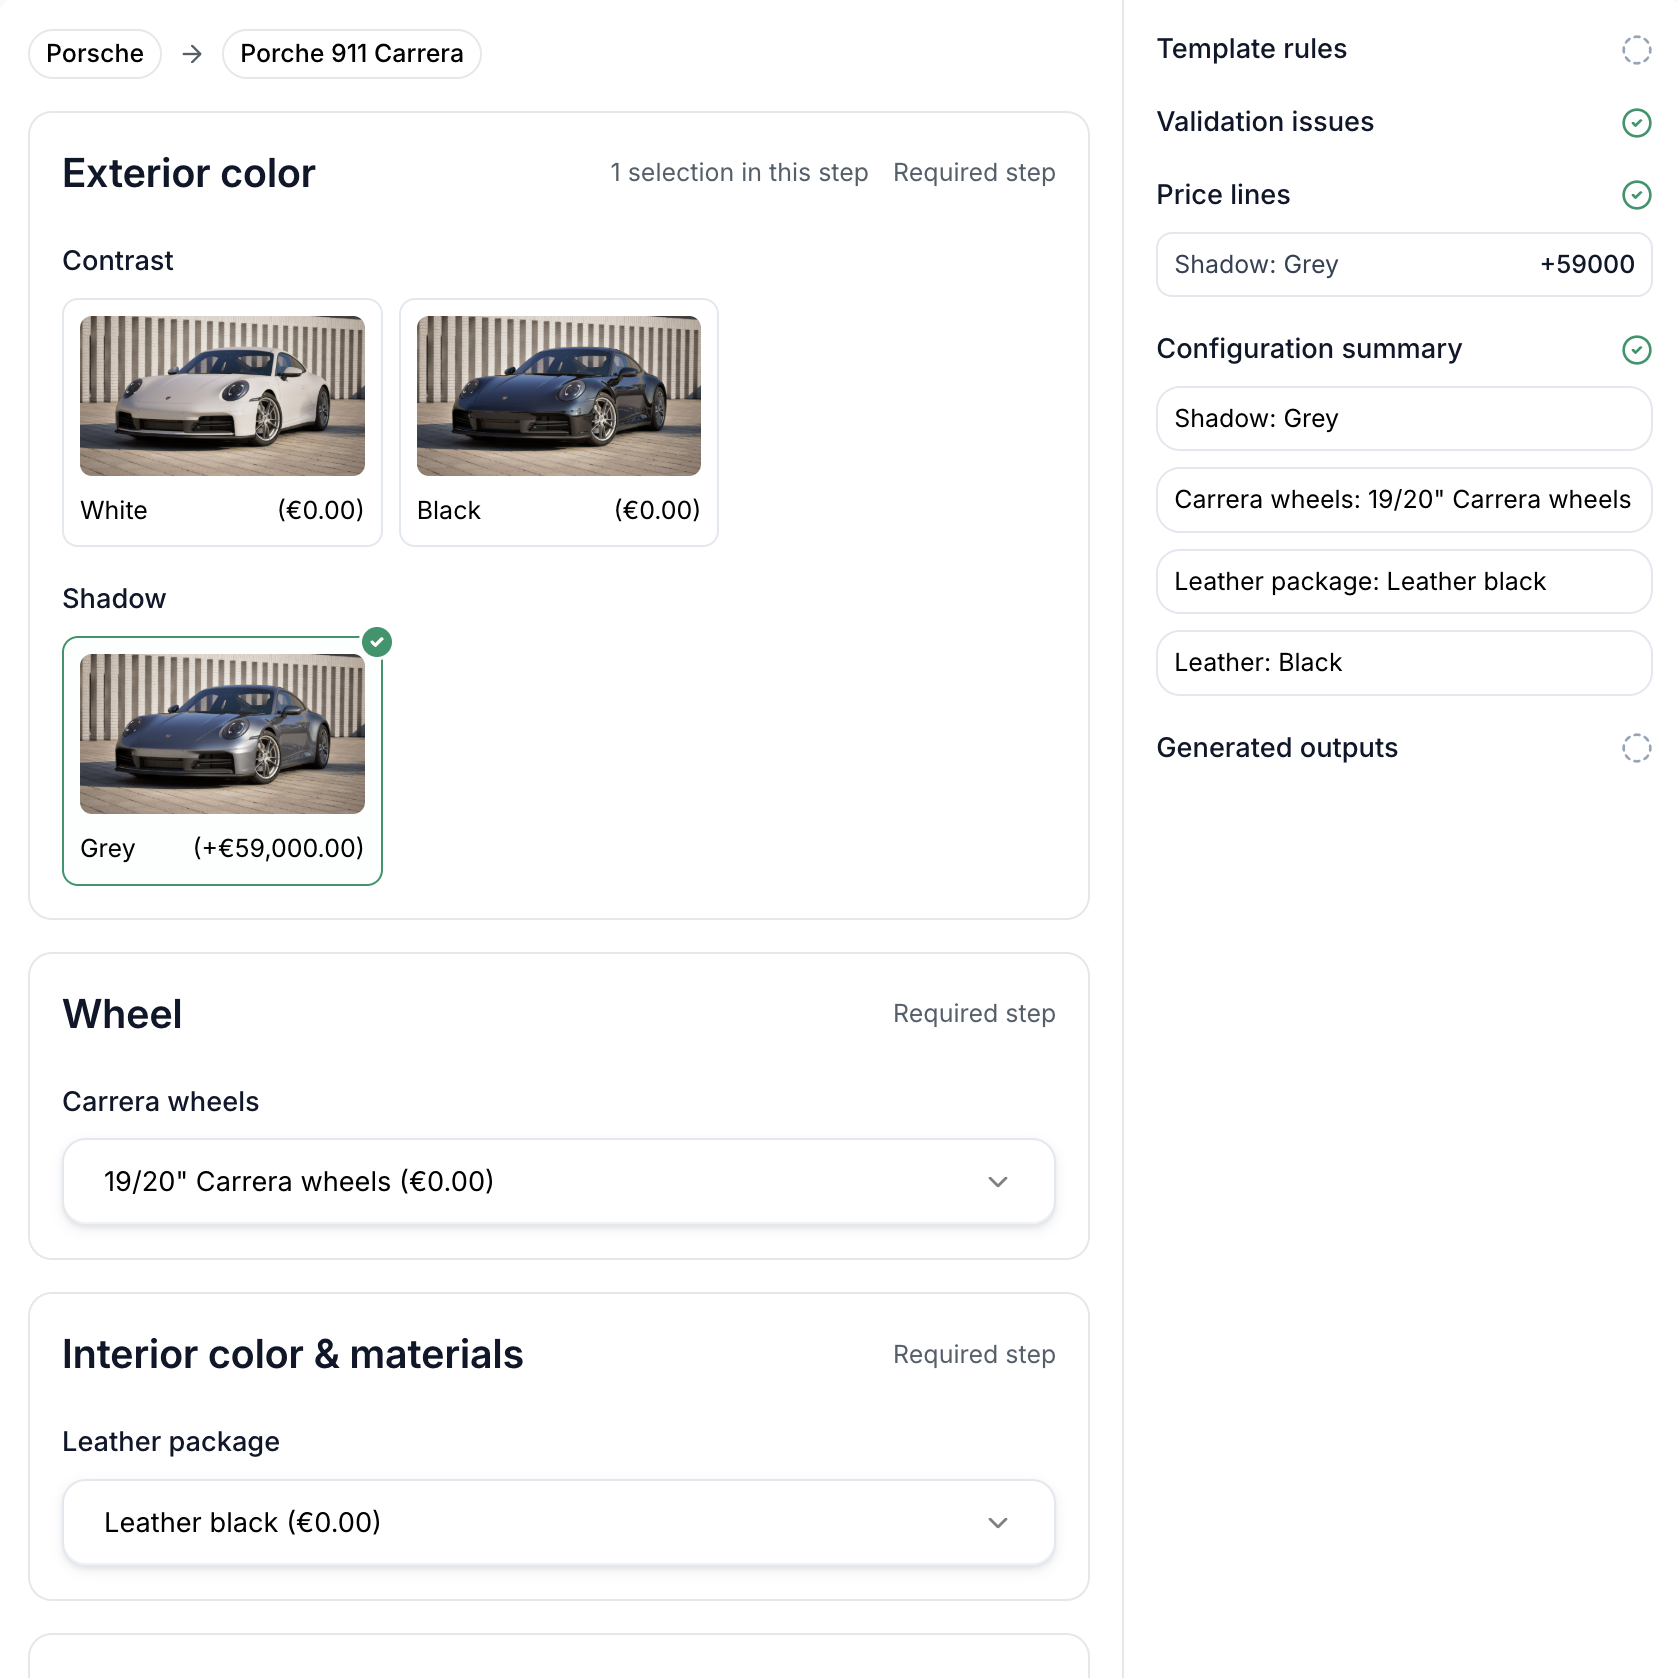
Task: Click the Grey price (+€59,000.00) text
Action: [x=278, y=848]
